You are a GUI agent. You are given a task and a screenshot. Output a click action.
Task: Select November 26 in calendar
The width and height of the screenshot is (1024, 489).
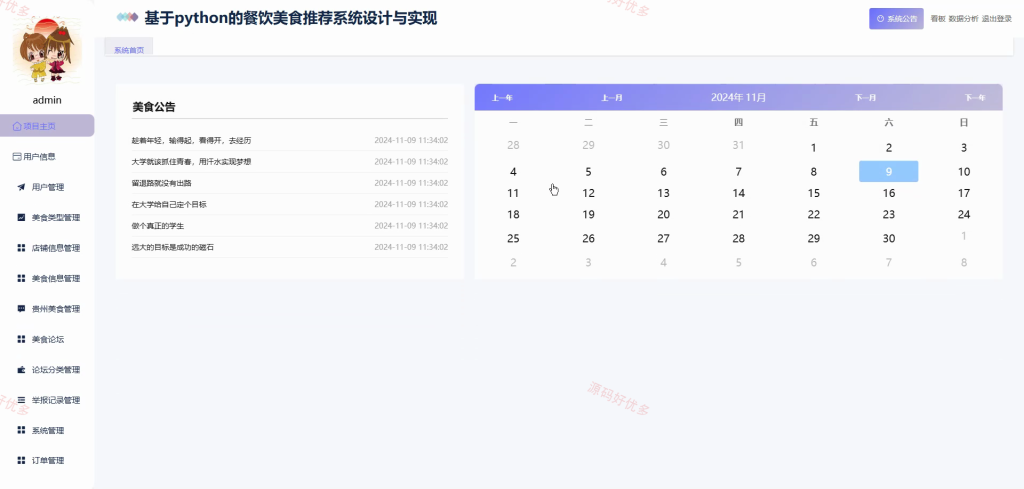(588, 238)
